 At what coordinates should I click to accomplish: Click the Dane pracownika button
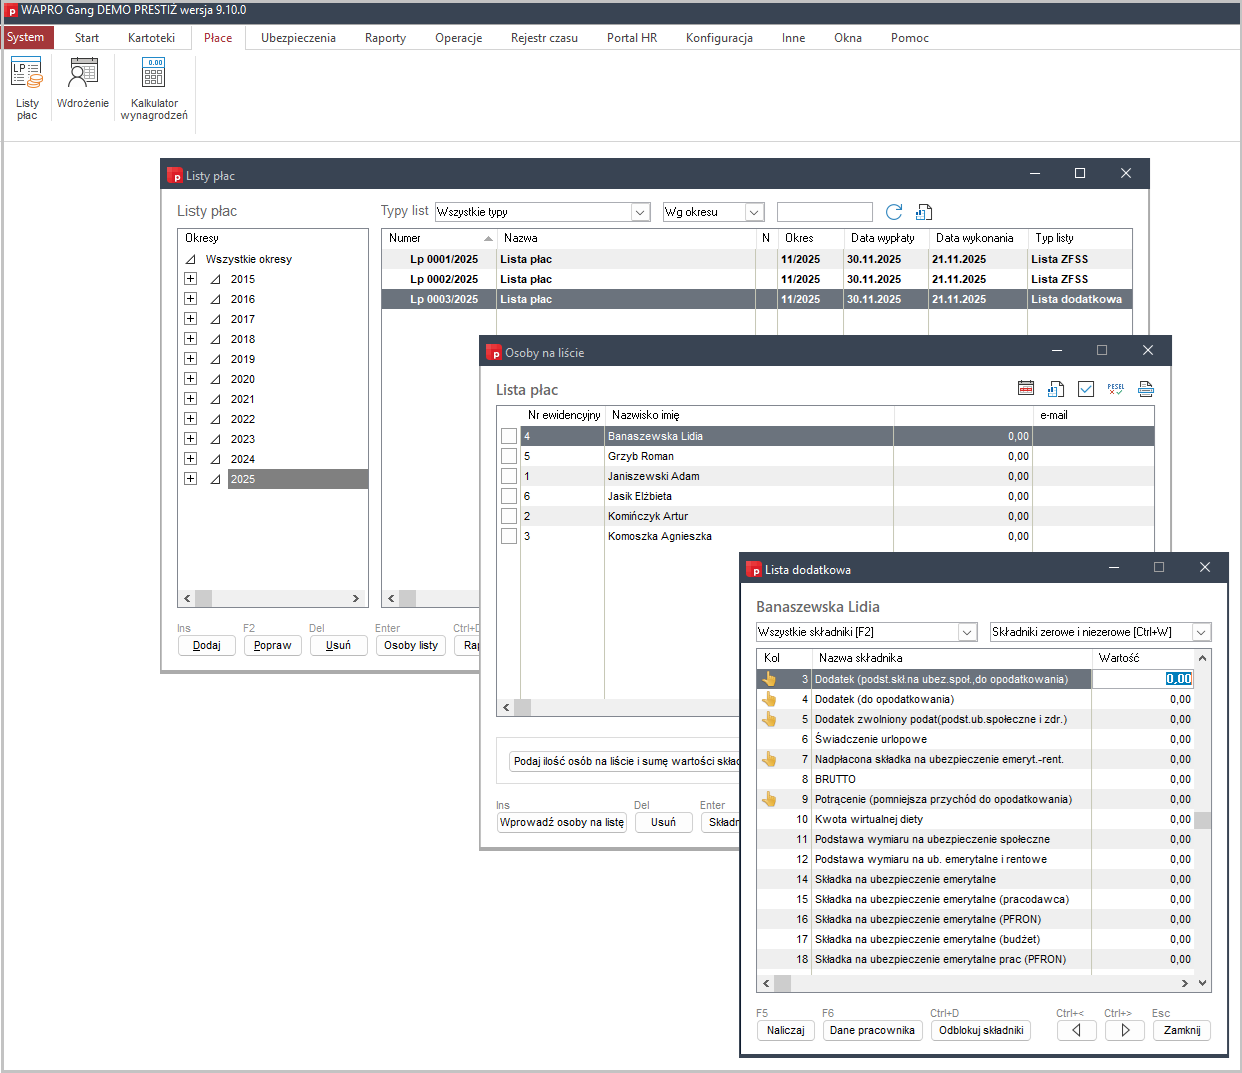[x=872, y=1031]
